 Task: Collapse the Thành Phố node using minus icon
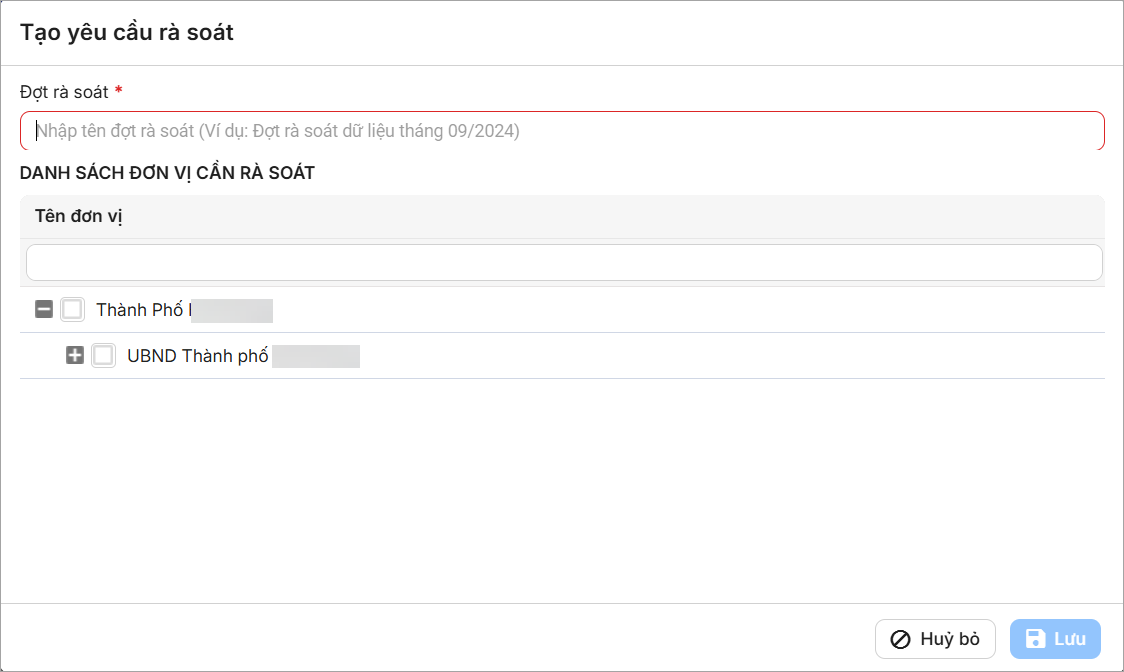(x=44, y=309)
